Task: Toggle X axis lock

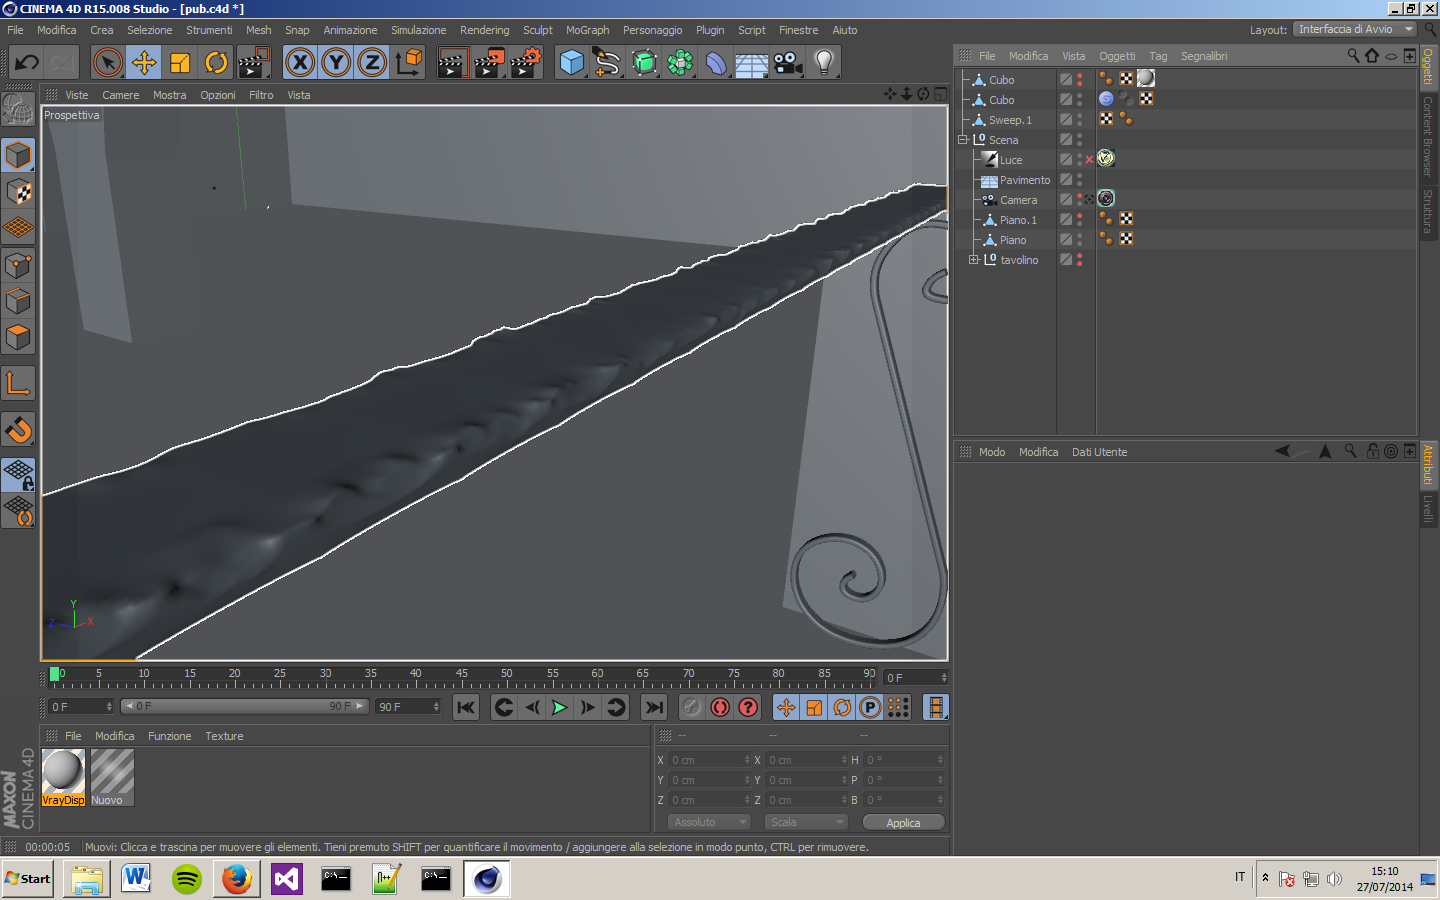Action: coord(300,63)
